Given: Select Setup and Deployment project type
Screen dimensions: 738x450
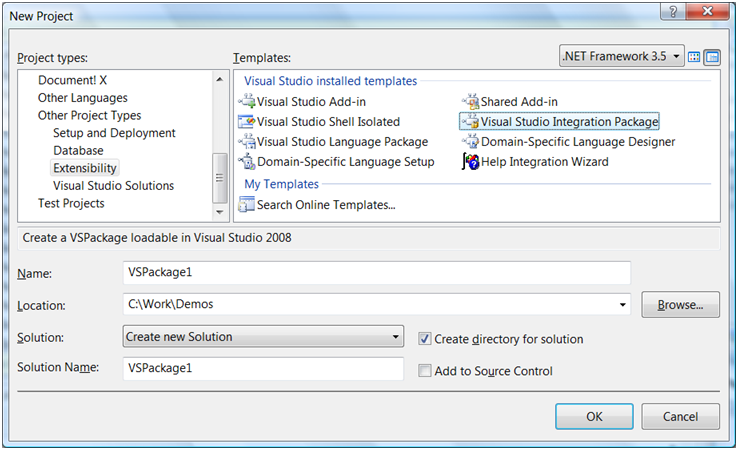Looking at the screenshot, I should (114, 133).
